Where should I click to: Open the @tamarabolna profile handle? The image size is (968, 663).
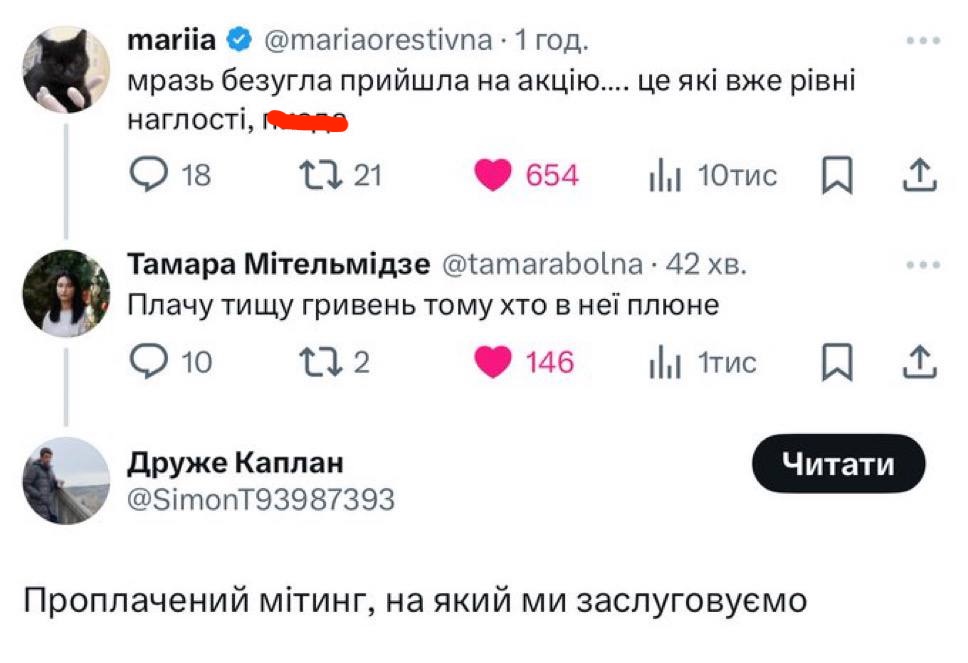point(542,264)
